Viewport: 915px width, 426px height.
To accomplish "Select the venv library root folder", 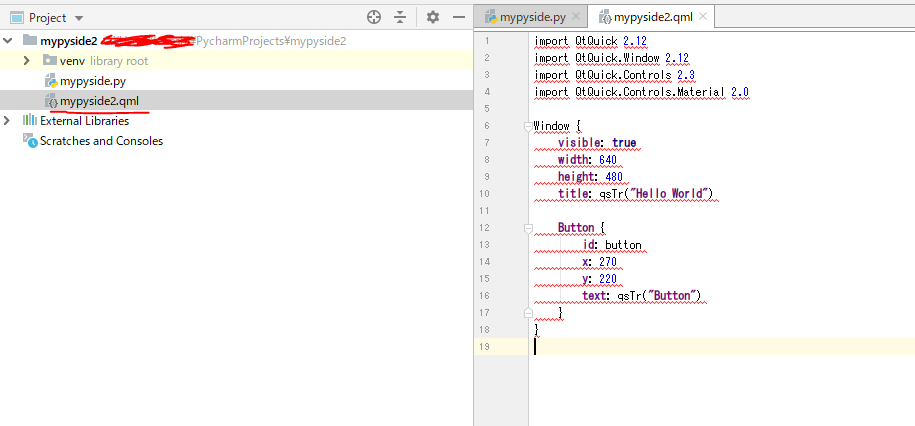I will (104, 61).
